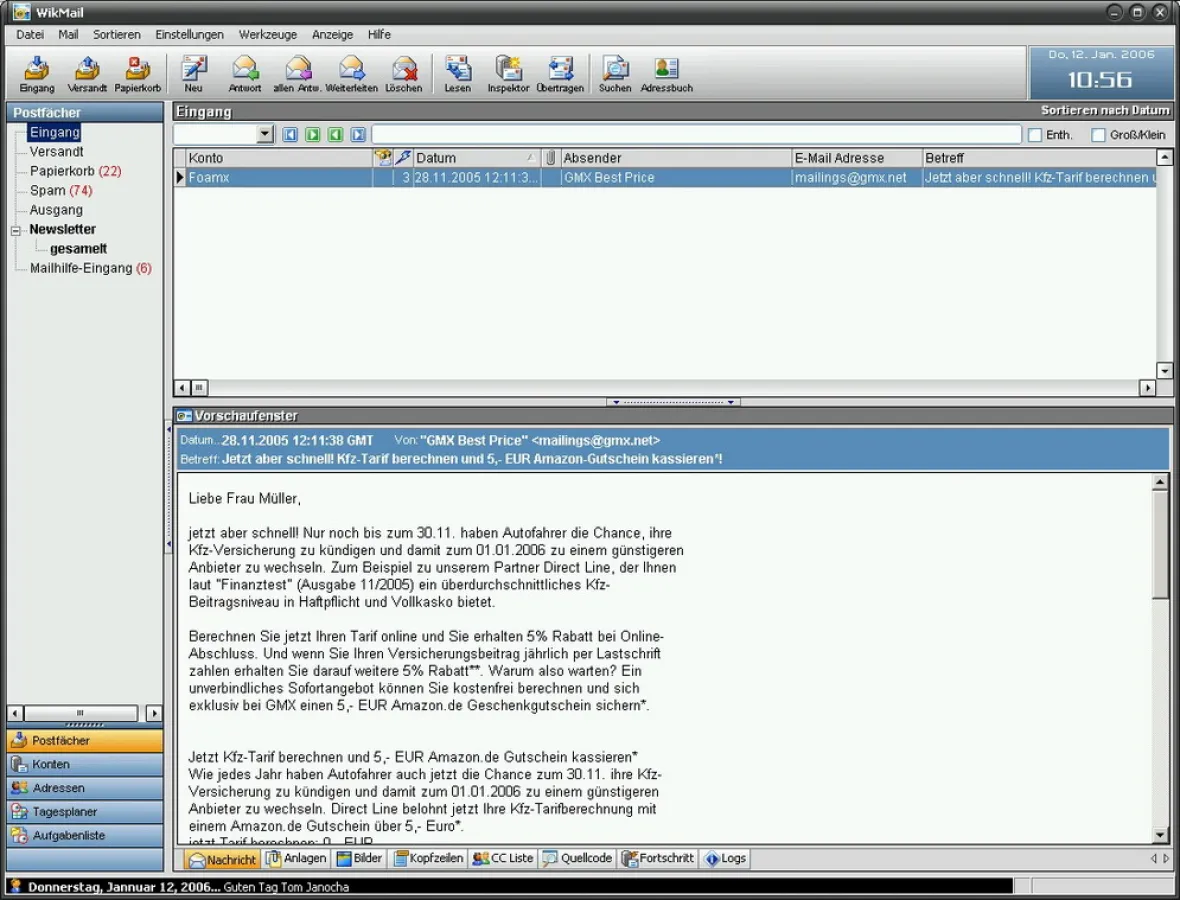1180x900 pixels.
Task: Click the Weiterleiten forward icon
Action: pos(351,70)
